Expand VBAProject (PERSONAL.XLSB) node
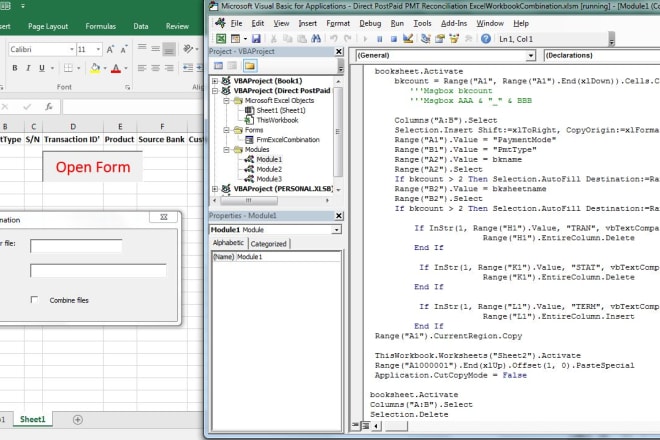660x440 pixels. pyautogui.click(x=215, y=189)
